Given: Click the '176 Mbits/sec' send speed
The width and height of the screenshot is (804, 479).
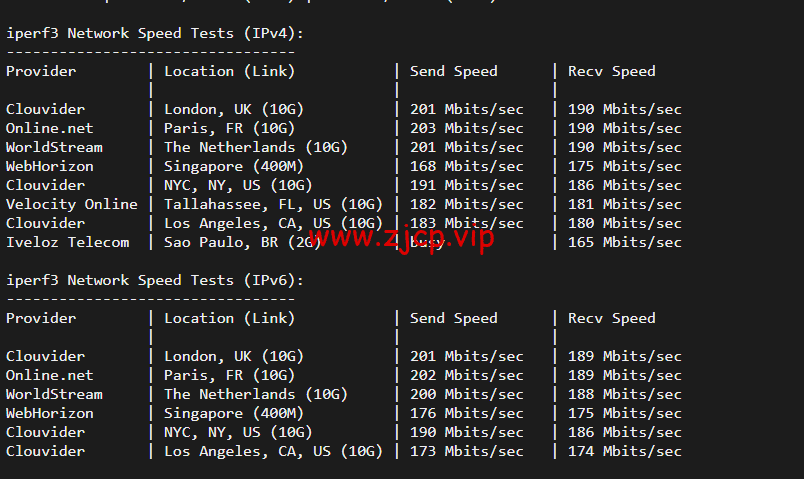Looking at the screenshot, I should click(467, 413).
